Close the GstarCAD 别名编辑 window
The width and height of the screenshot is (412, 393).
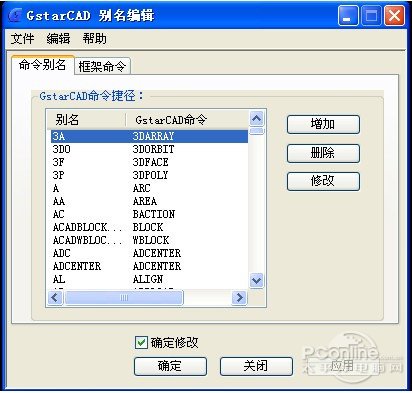click(395, 16)
